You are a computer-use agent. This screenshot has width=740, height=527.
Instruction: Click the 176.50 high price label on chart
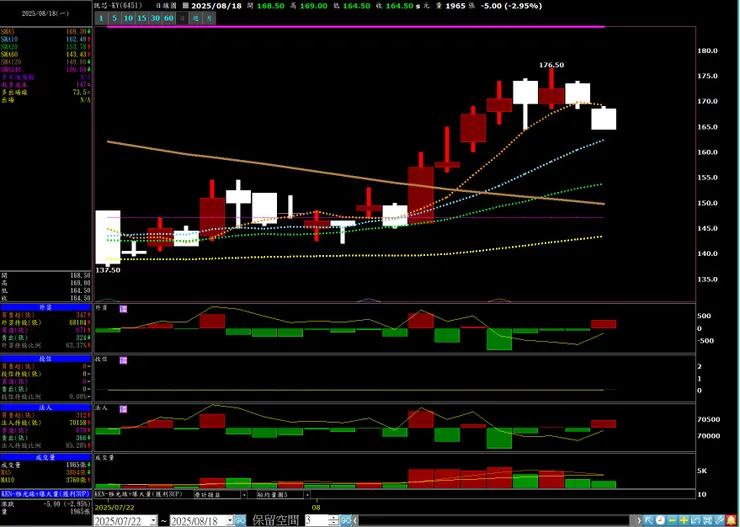point(552,65)
